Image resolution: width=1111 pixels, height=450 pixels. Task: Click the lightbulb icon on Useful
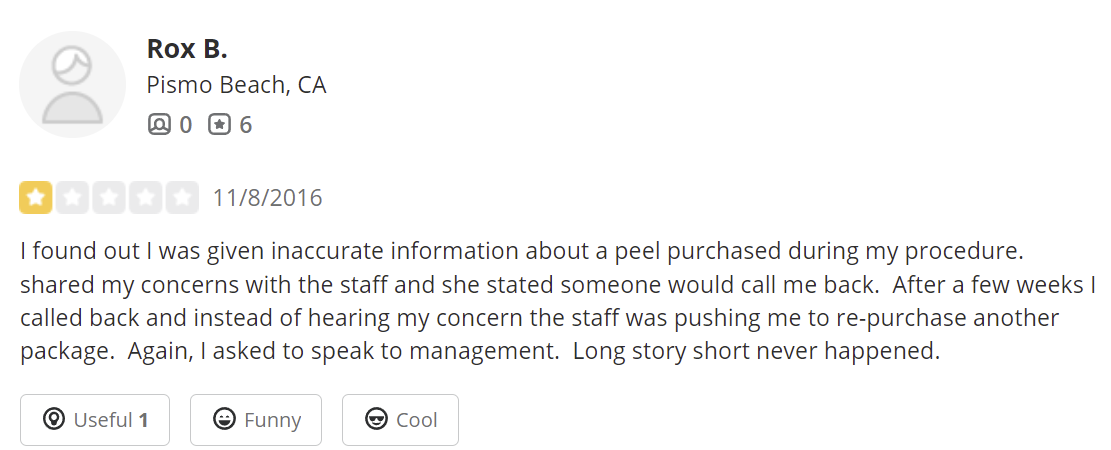pyautogui.click(x=54, y=420)
